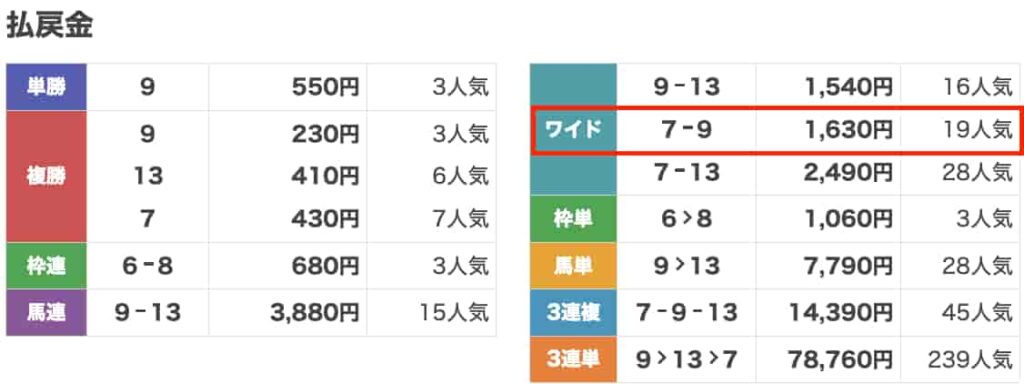Click the 239人気 popularity rank

(969, 359)
